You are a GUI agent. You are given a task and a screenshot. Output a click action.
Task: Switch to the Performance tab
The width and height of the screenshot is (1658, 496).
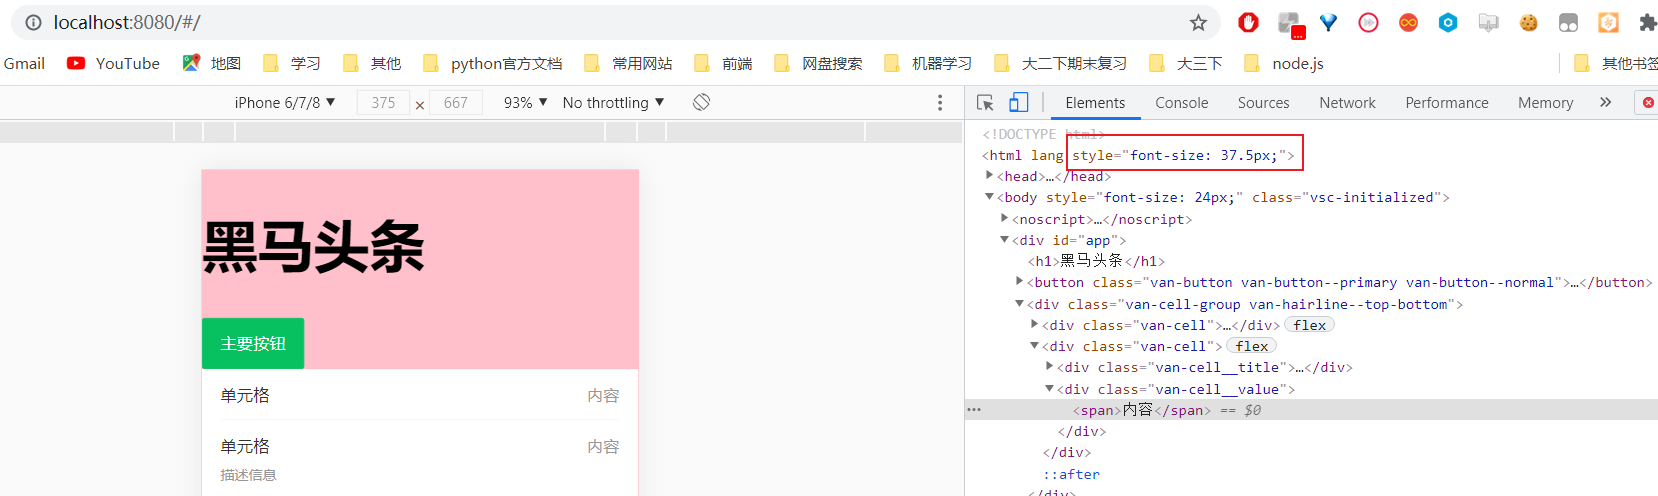tap(1446, 102)
